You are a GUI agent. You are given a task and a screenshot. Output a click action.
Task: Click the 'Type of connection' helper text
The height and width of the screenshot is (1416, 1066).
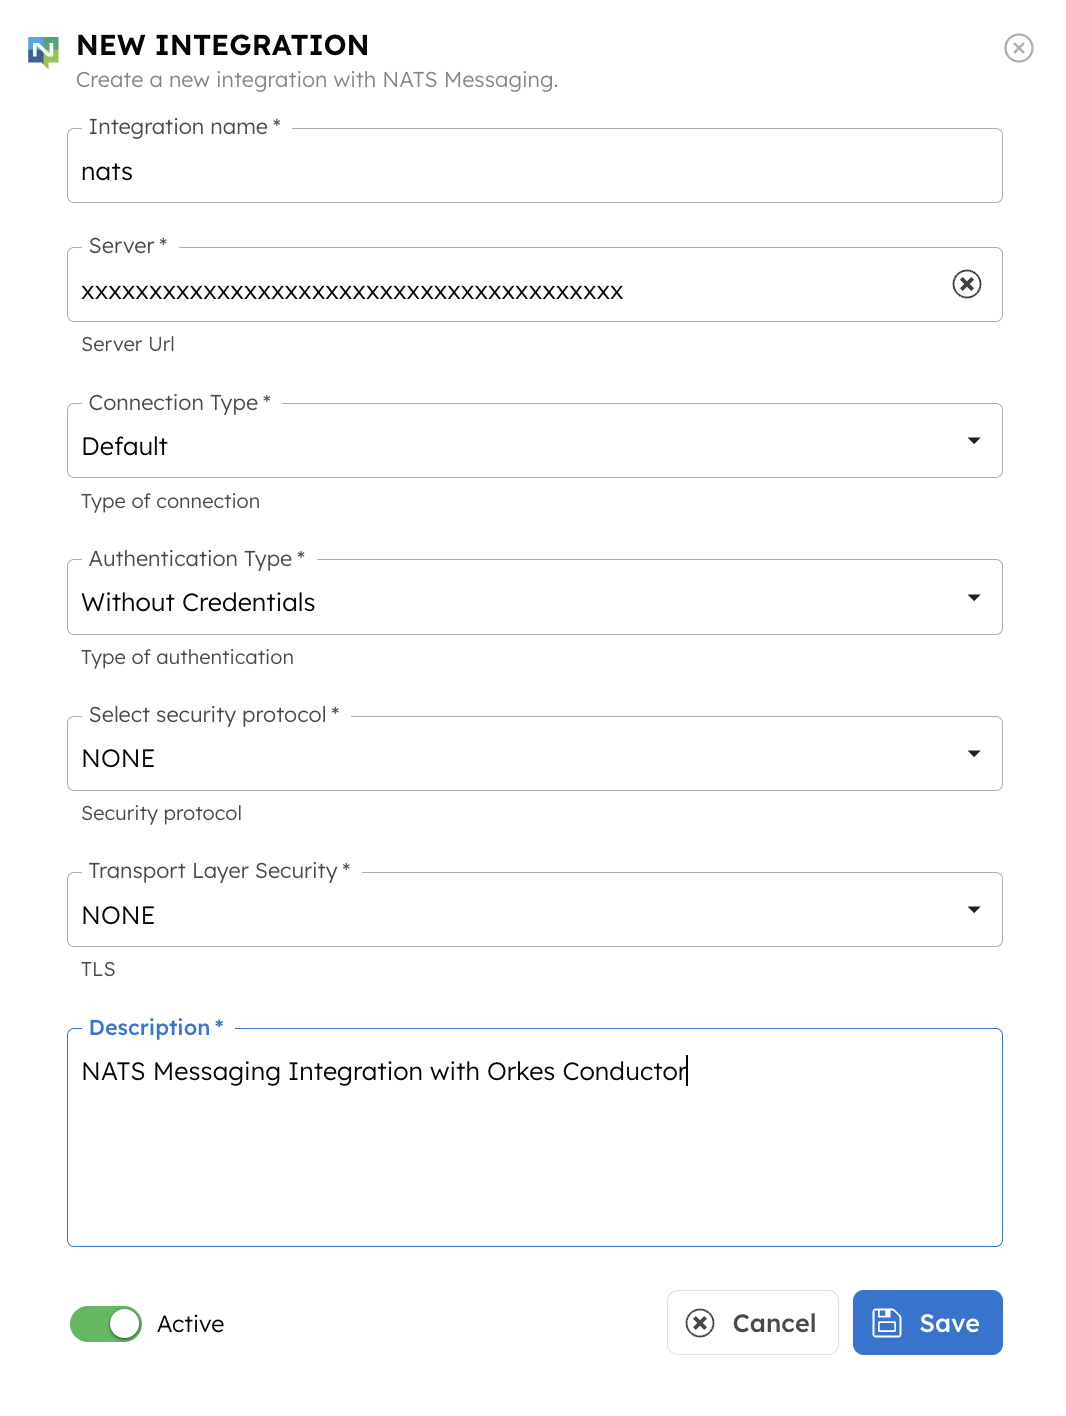[x=170, y=501]
